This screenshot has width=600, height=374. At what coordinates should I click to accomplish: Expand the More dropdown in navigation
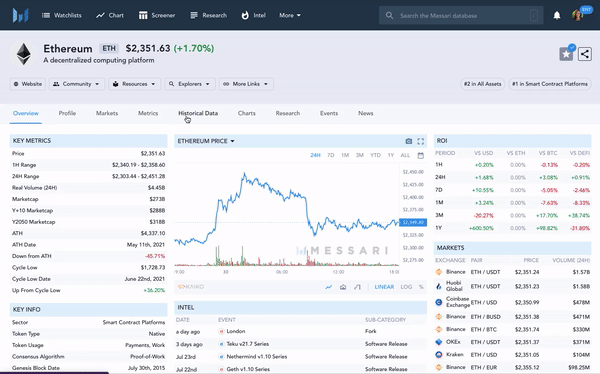point(290,15)
